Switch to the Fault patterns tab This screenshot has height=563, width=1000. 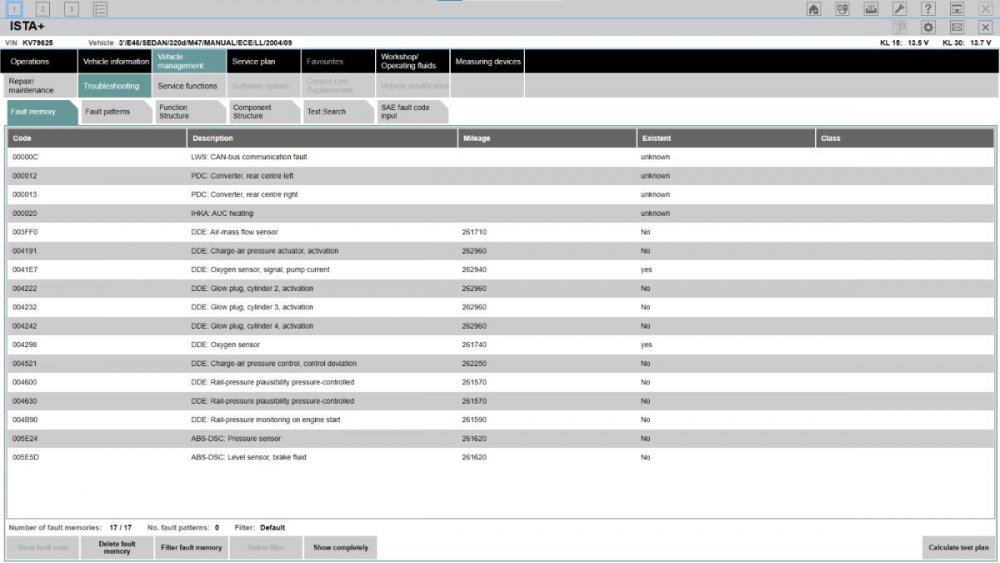pyautogui.click(x=116, y=112)
